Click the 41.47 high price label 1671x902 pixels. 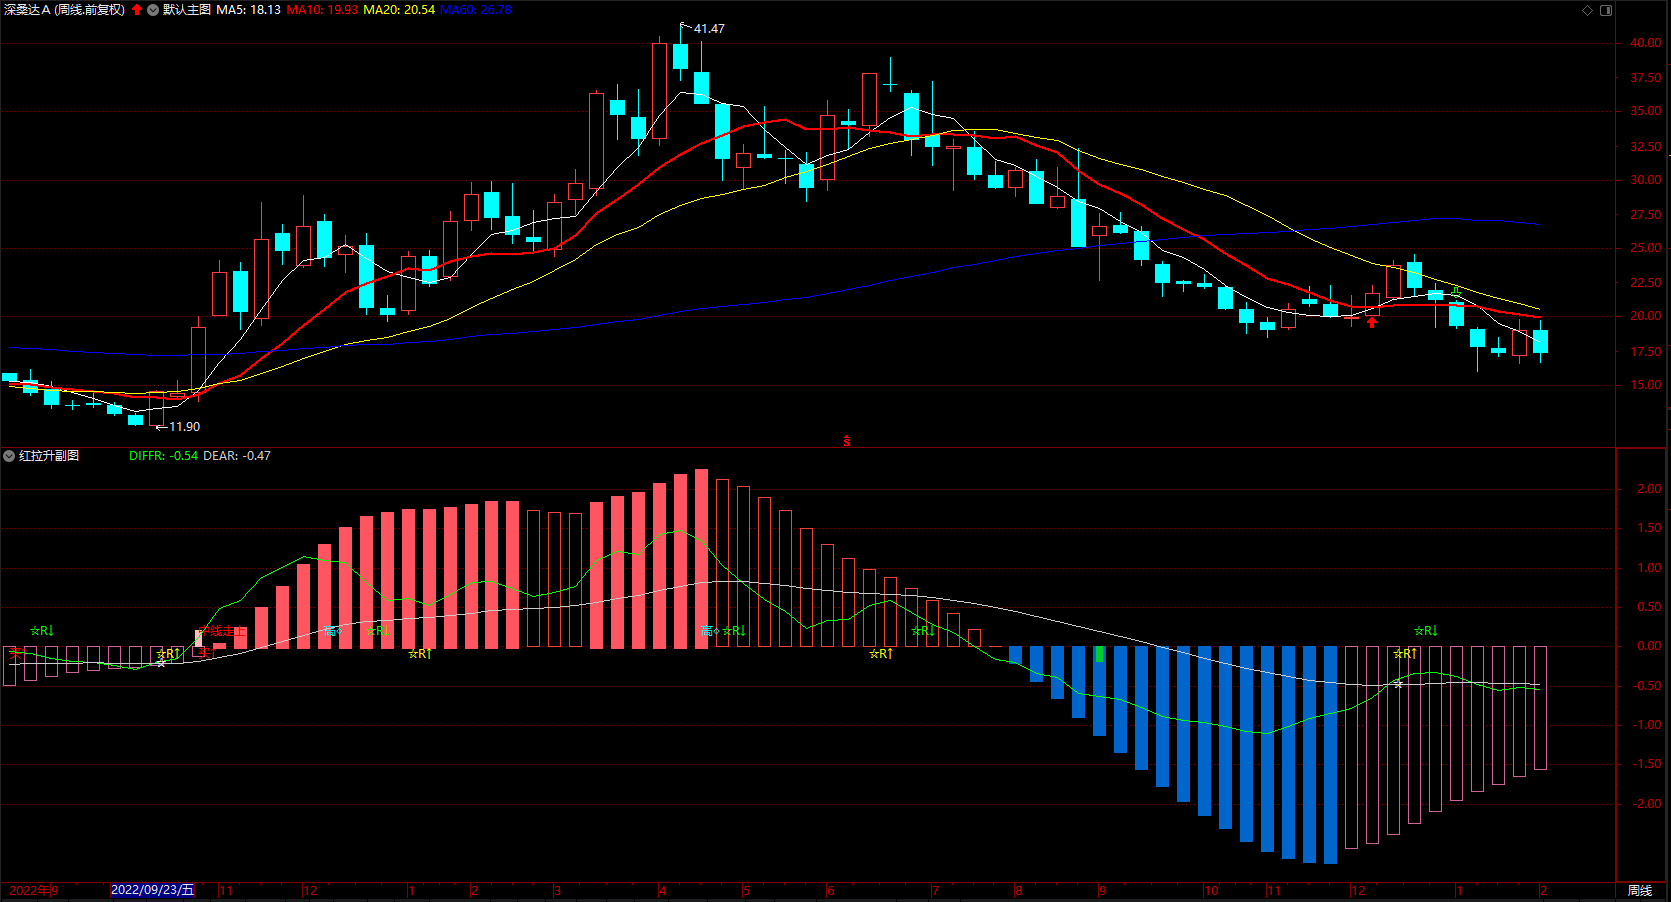tap(709, 29)
